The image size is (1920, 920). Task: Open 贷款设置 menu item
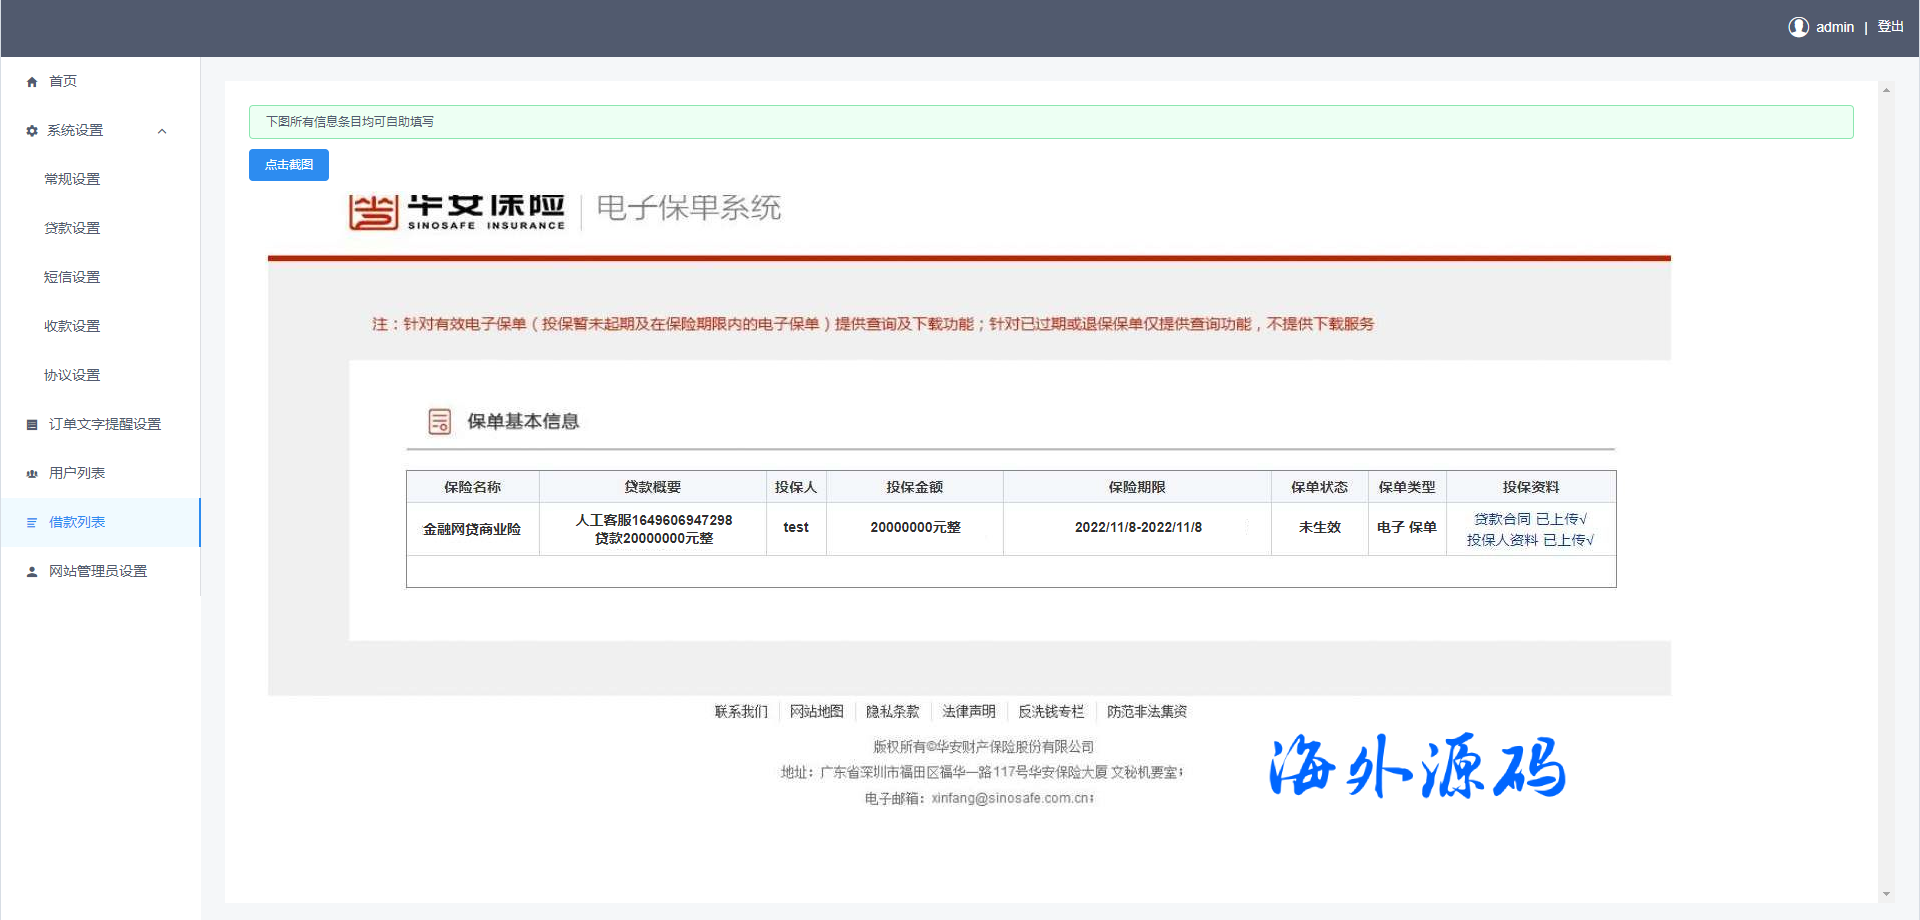point(72,228)
